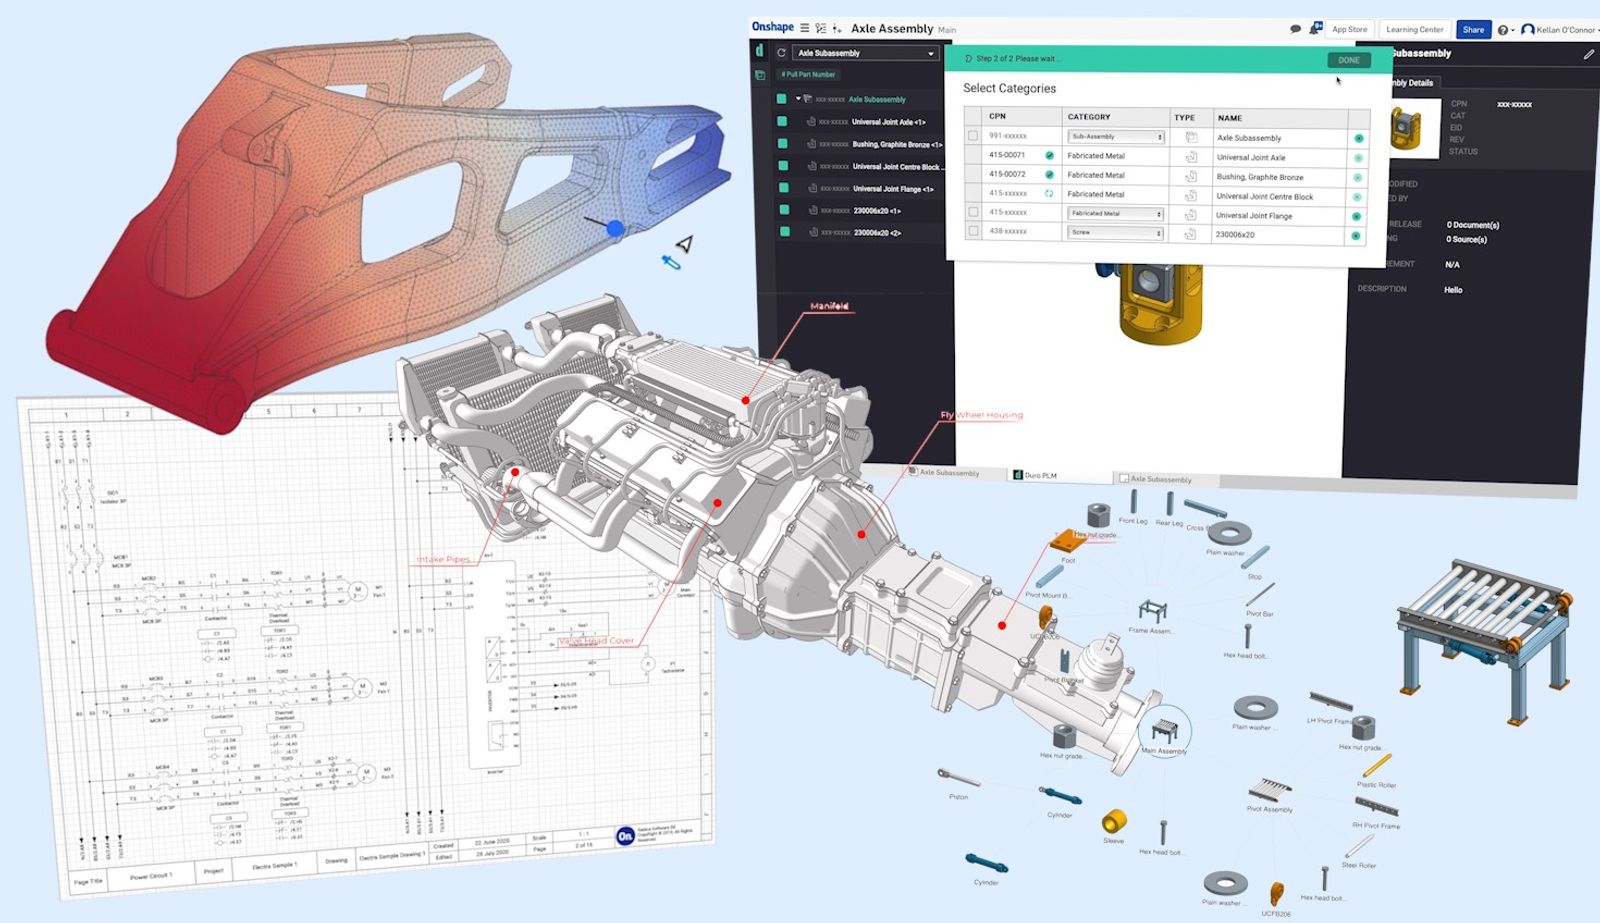Click the insert elements icon near title
The height and width of the screenshot is (923, 1600).
tap(837, 28)
